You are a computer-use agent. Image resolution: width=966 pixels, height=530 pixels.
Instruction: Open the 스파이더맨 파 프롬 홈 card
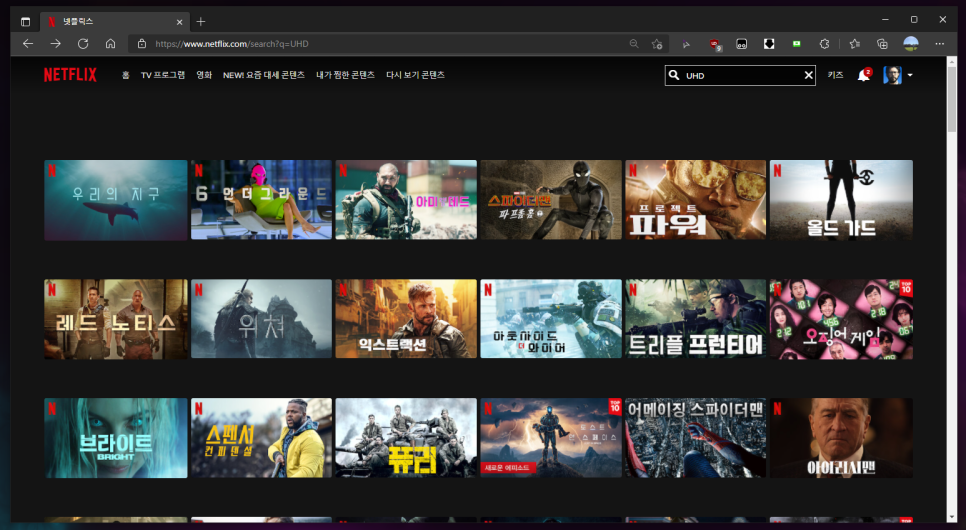pyautogui.click(x=551, y=200)
